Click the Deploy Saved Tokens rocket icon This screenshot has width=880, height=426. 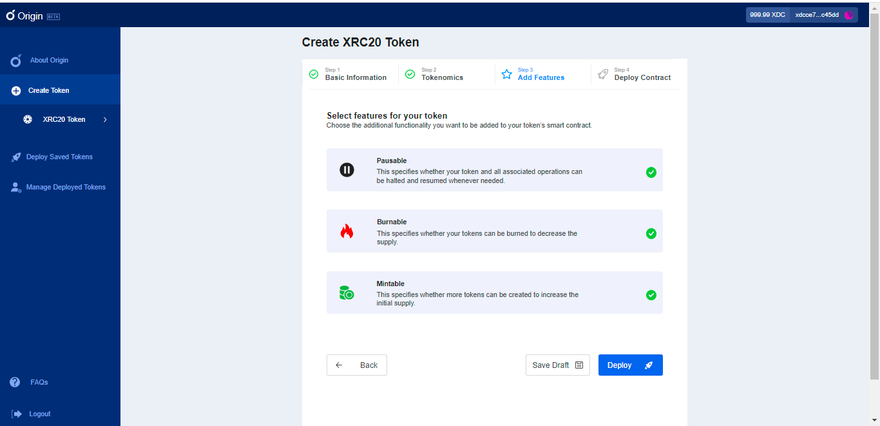pyautogui.click(x=15, y=157)
